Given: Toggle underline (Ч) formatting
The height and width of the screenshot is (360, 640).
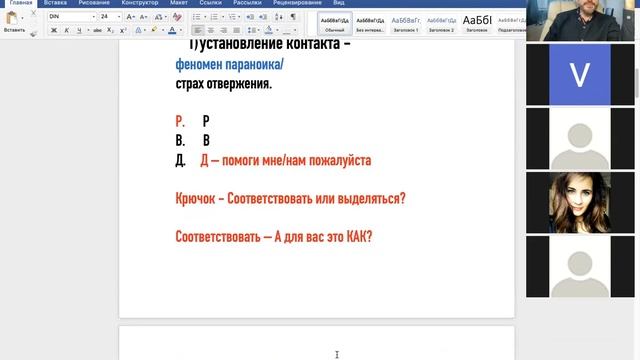Looking at the screenshot, I should (79, 30).
